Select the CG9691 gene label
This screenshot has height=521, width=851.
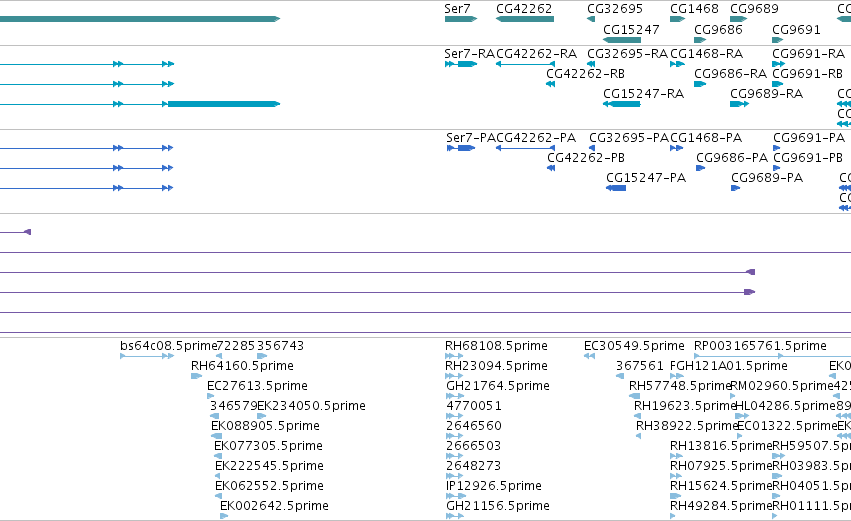(796, 29)
